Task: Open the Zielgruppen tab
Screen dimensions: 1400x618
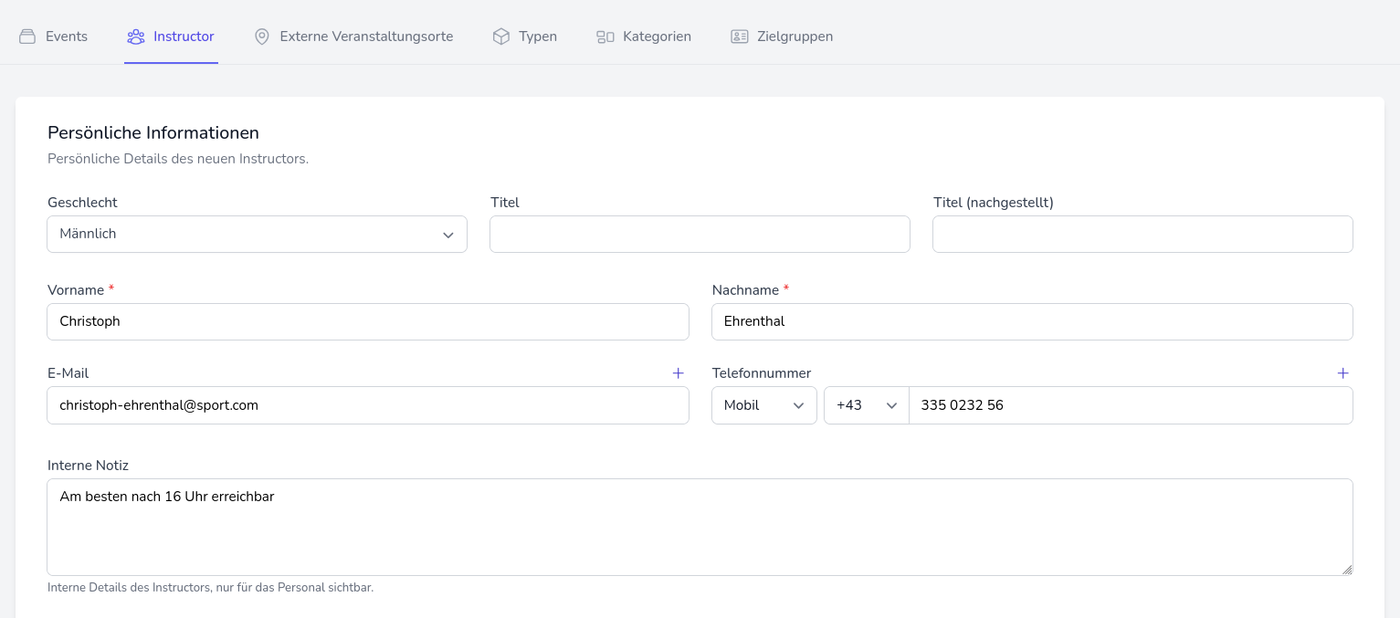Action: coord(795,37)
